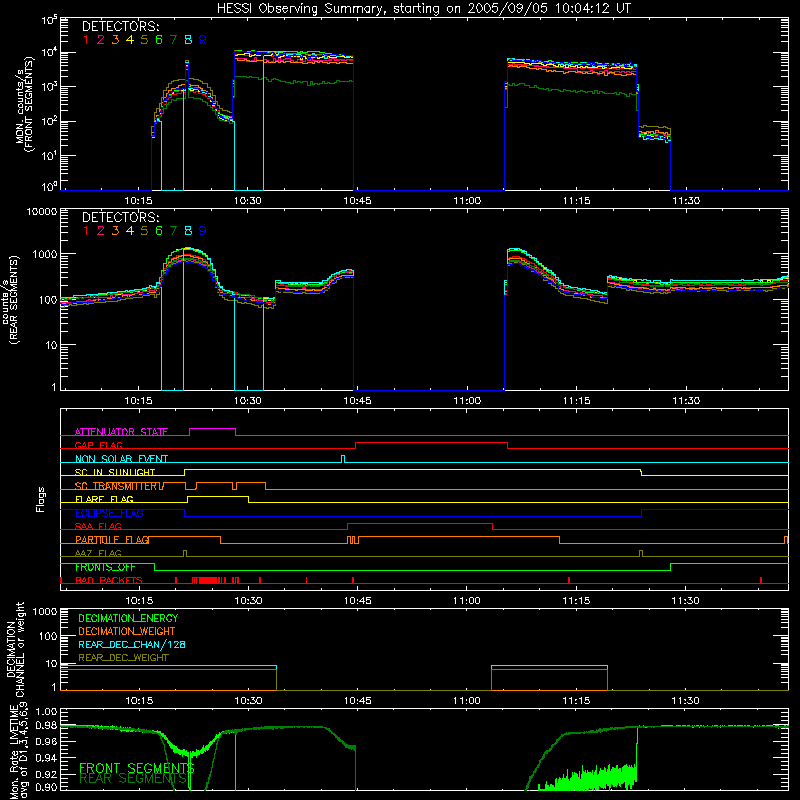Click the 10000 y-axis value of rear segments plot
The image size is (800, 800).
[42, 212]
